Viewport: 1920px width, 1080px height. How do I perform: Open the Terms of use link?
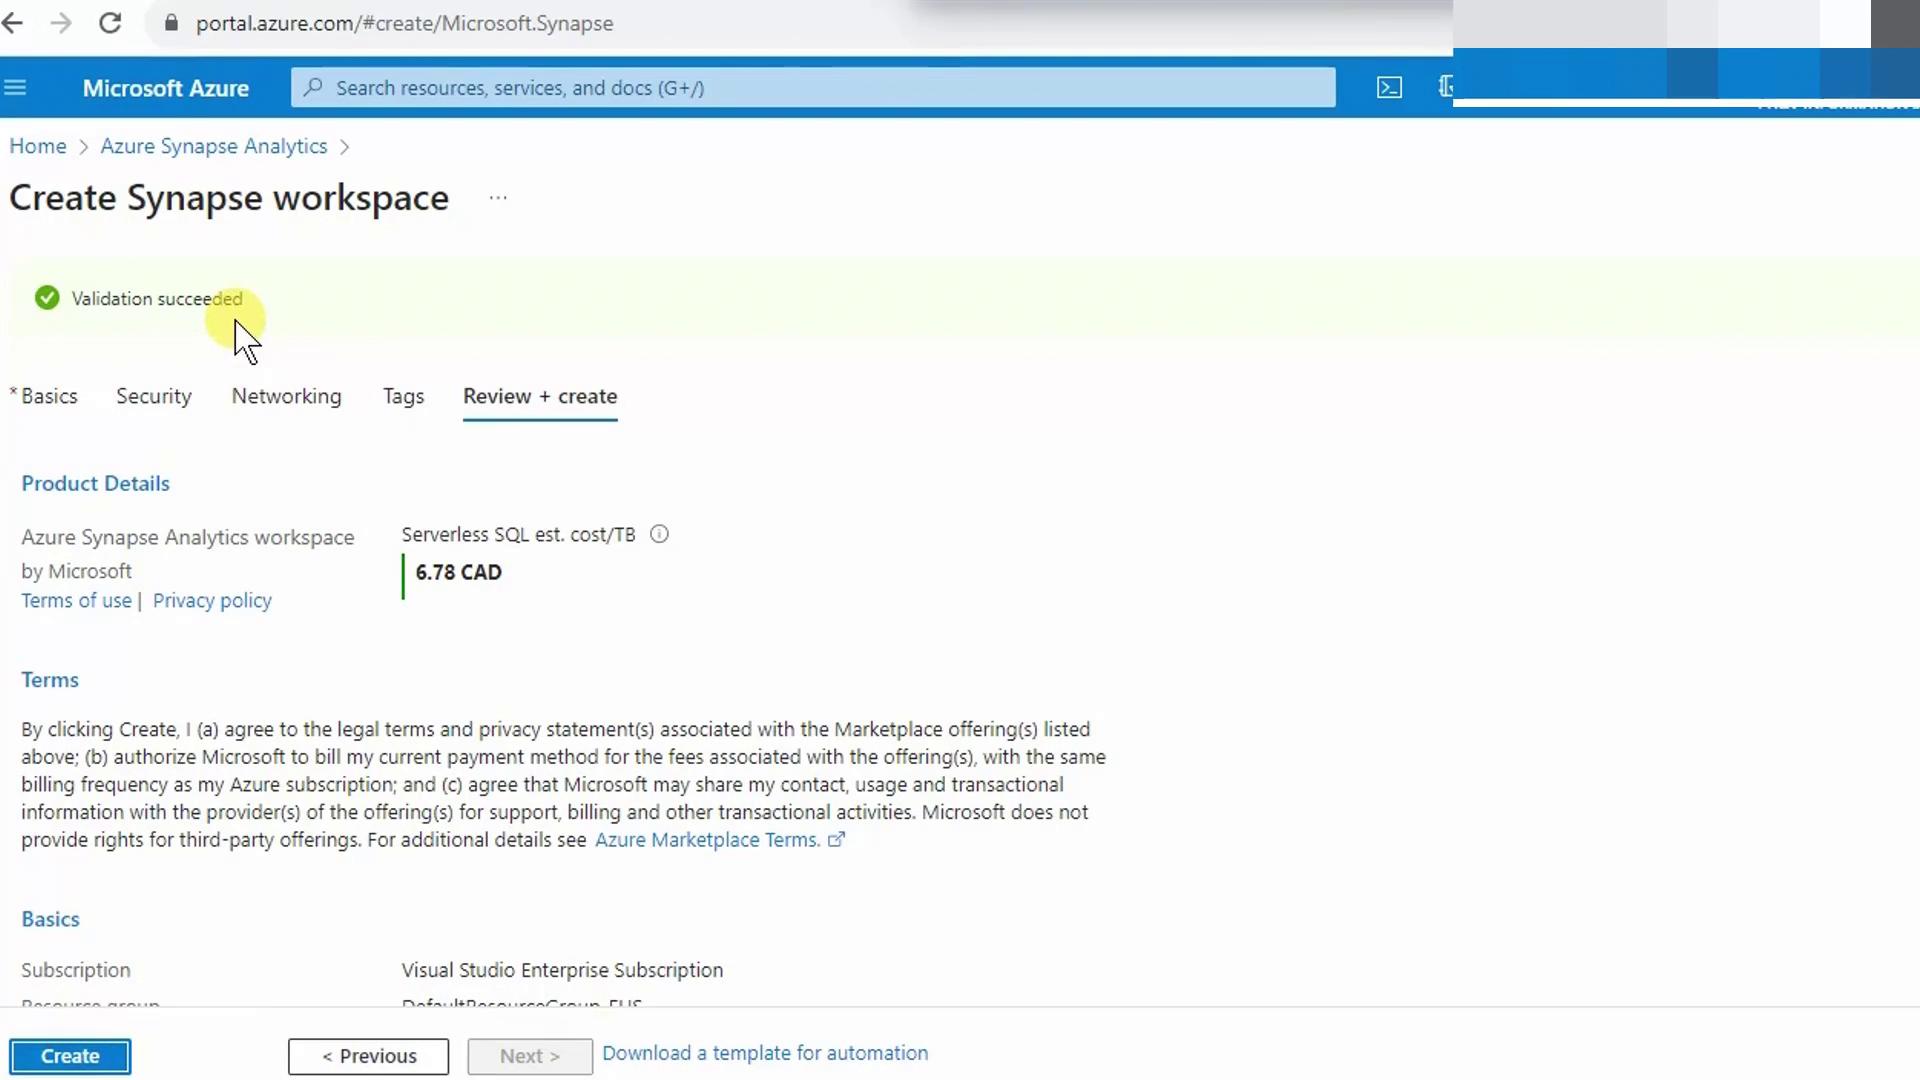[x=76, y=600]
